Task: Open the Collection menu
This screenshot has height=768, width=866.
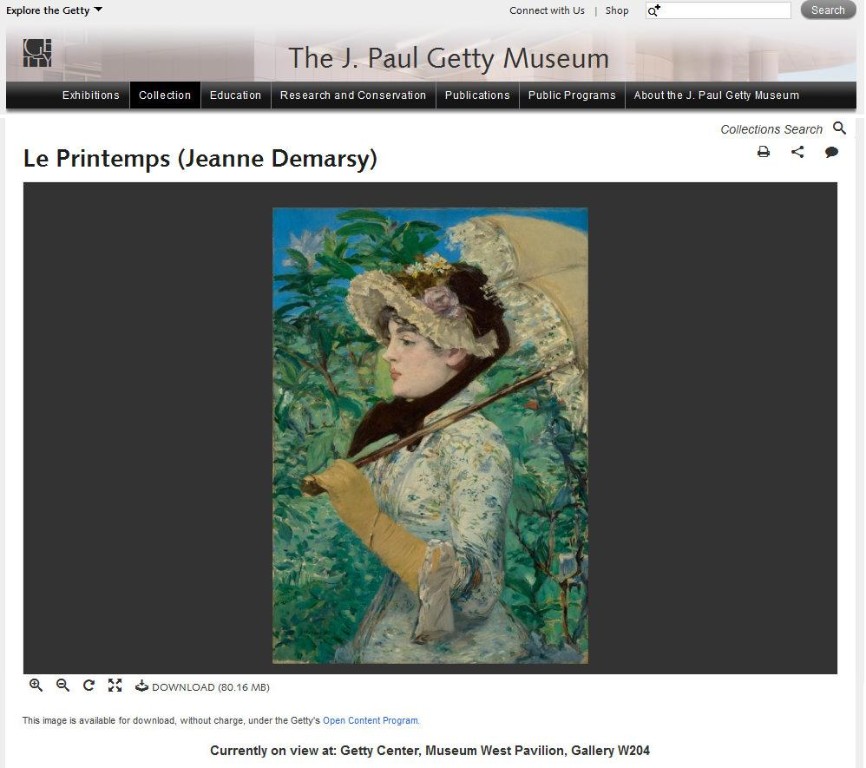Action: click(165, 95)
